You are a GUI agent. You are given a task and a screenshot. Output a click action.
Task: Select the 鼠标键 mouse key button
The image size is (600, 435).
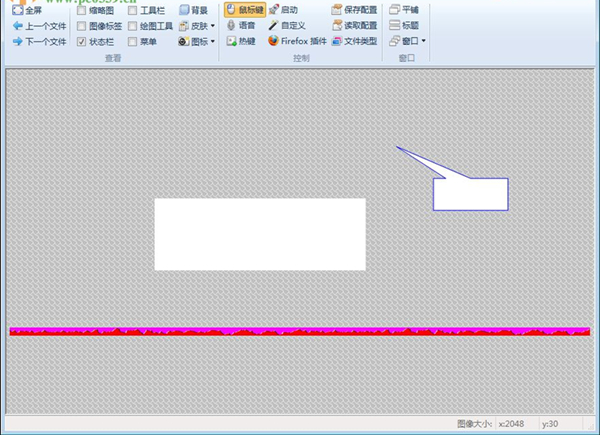click(244, 10)
